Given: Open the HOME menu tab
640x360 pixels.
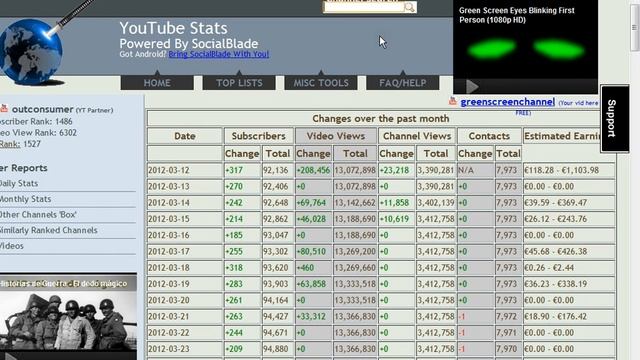Looking at the screenshot, I should [157, 83].
